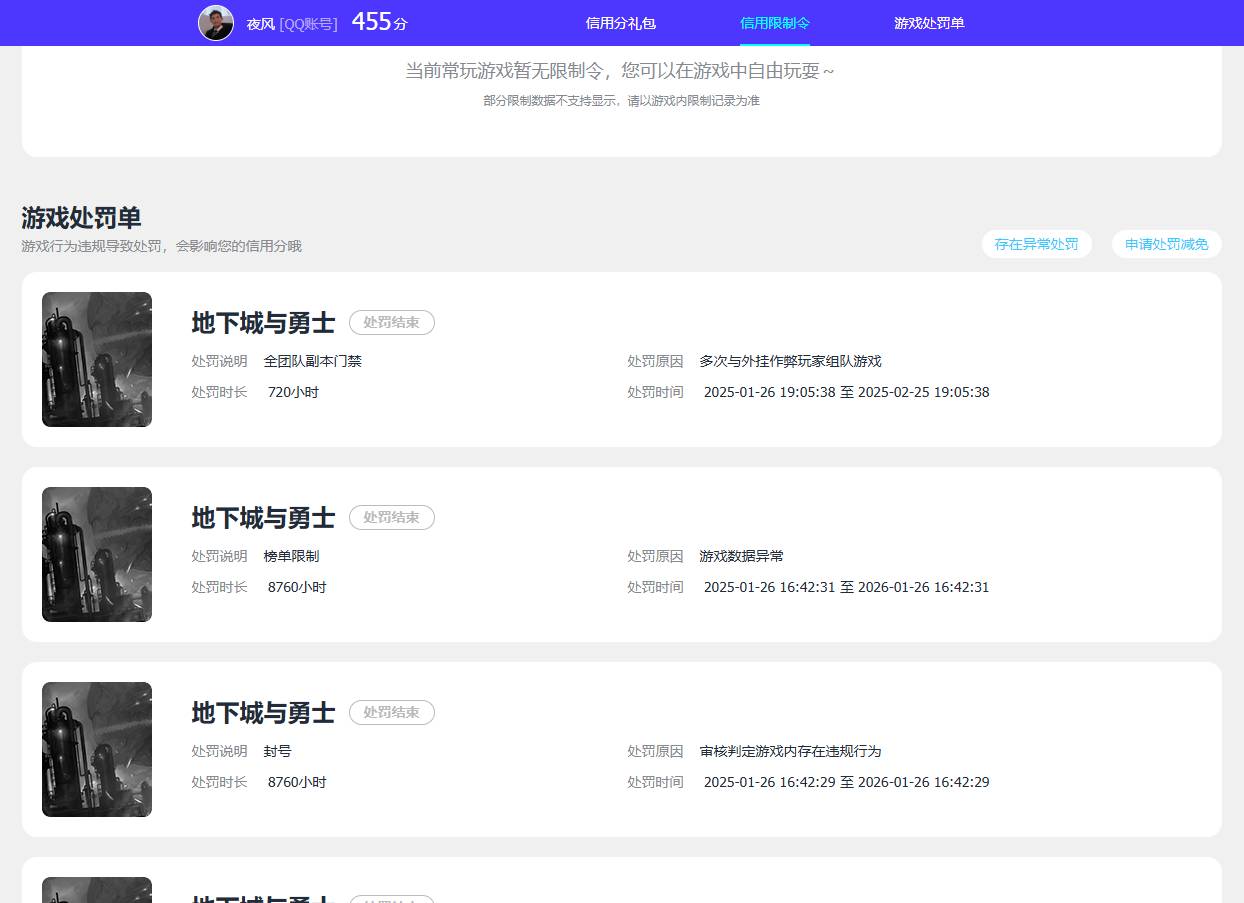Screen dimensions: 1244x903
Task: Click the 8760小时 duration in 榜单限制 card
Action: click(x=297, y=587)
